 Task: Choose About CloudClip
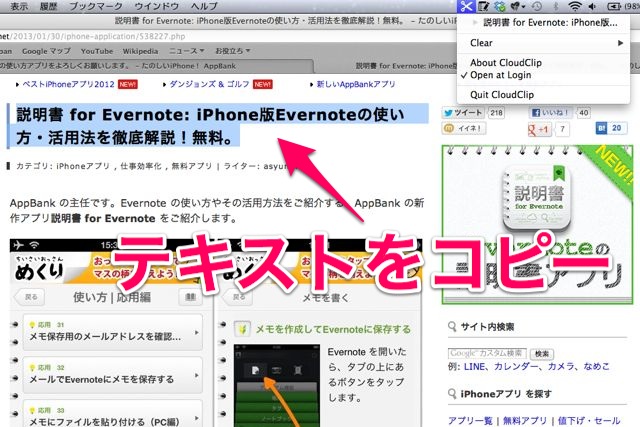[506, 62]
